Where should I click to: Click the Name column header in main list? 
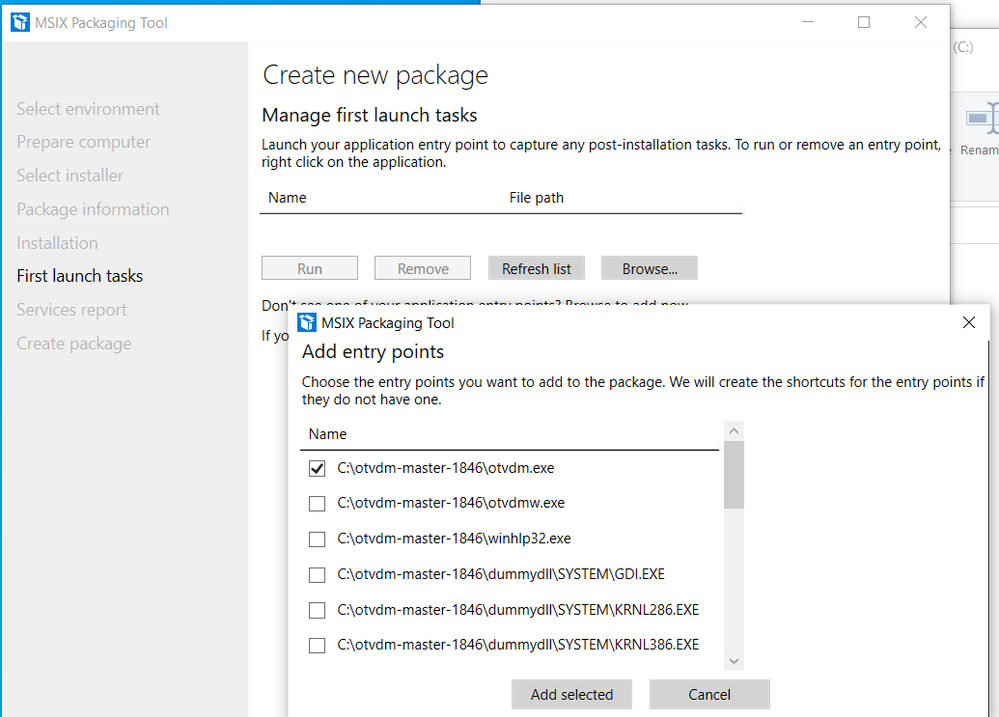287,198
